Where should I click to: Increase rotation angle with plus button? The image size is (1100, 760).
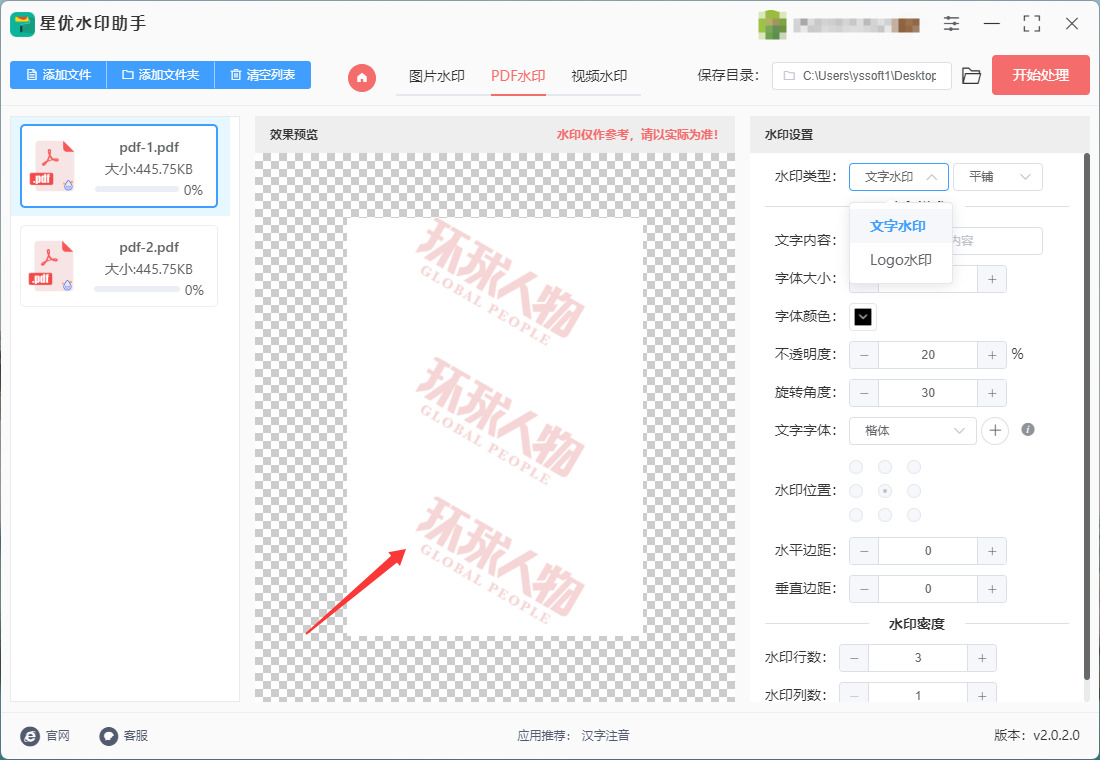[992, 393]
